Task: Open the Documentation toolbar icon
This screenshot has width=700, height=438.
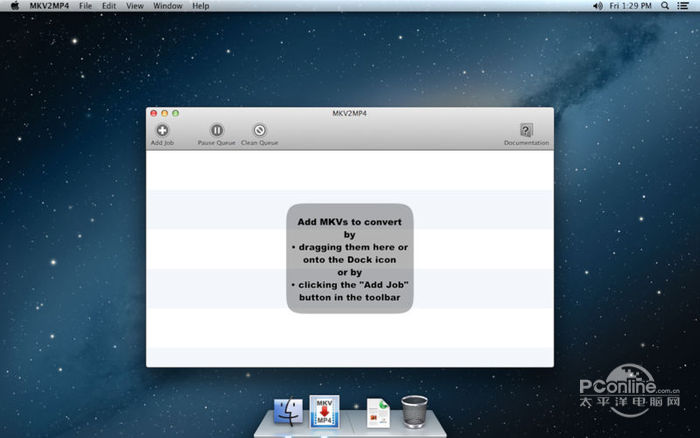Action: tap(526, 131)
